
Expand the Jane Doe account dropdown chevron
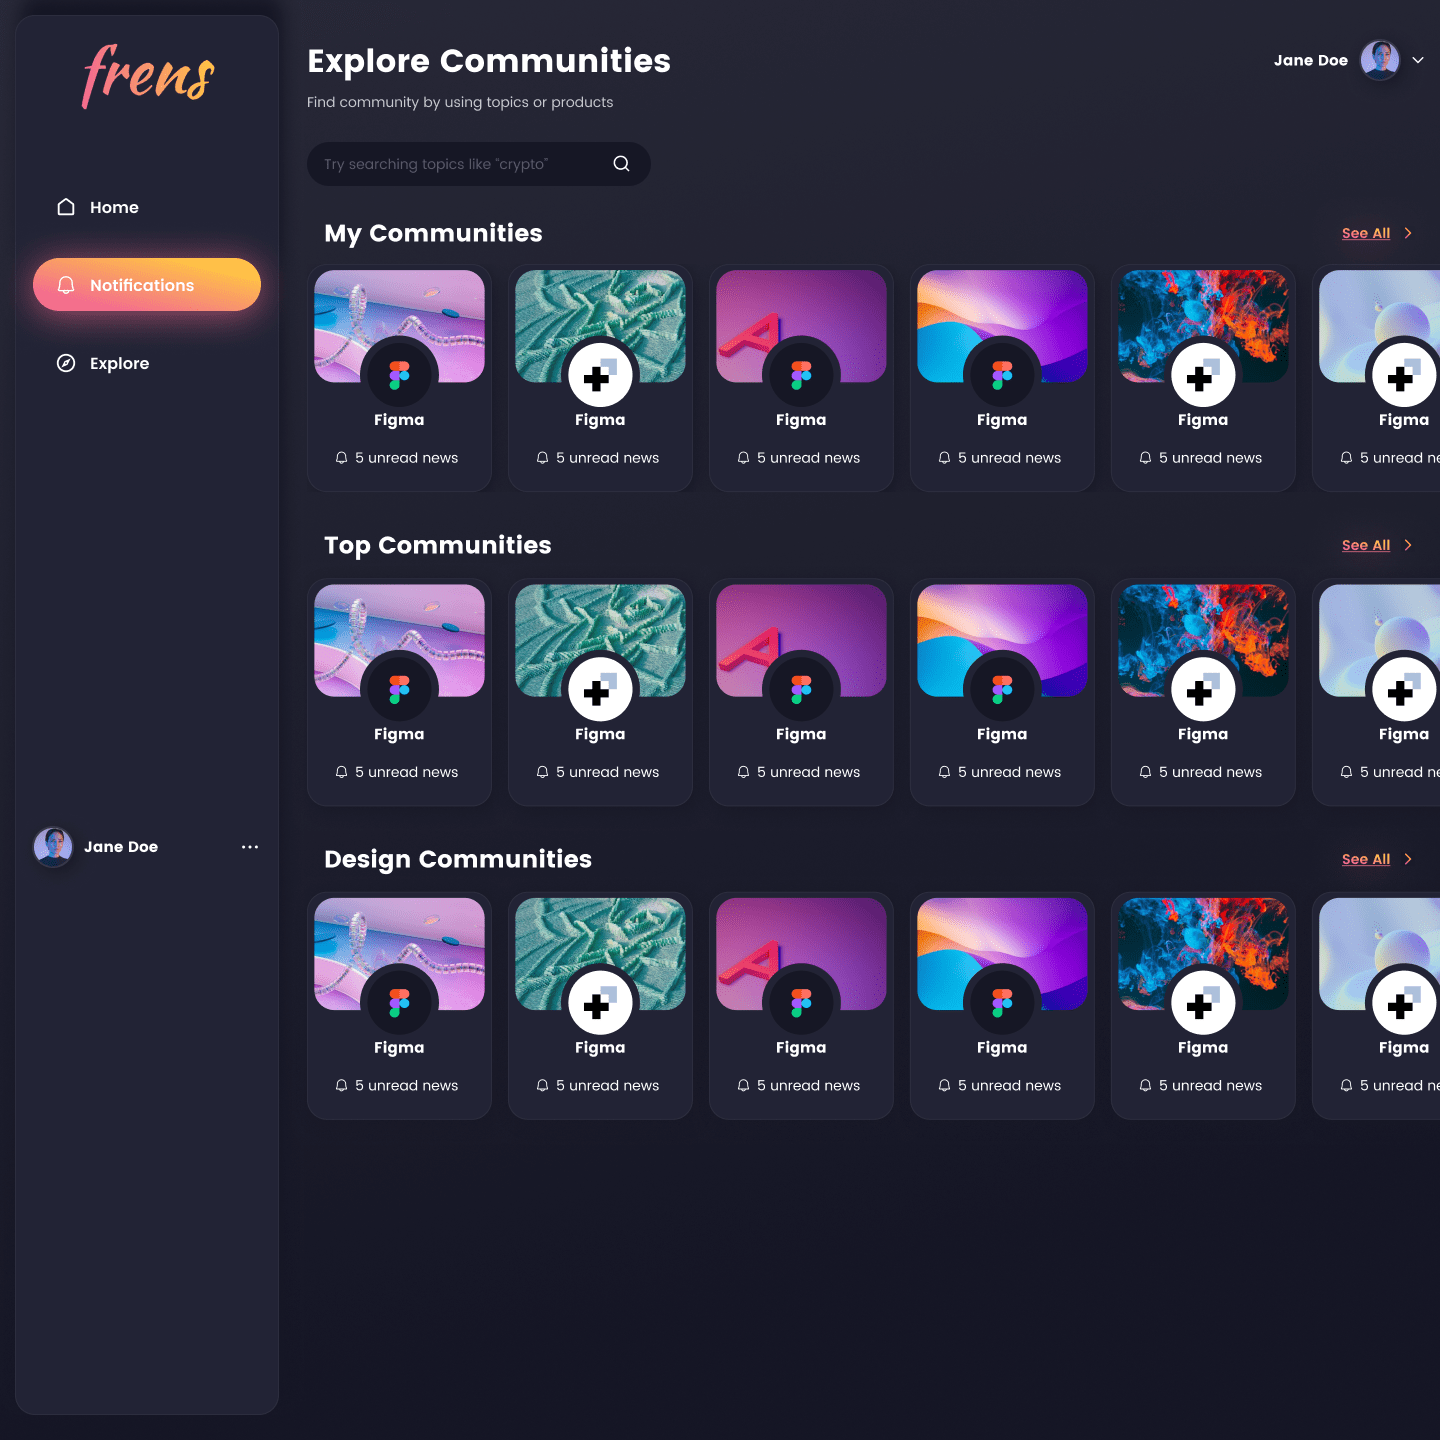[x=1417, y=60]
